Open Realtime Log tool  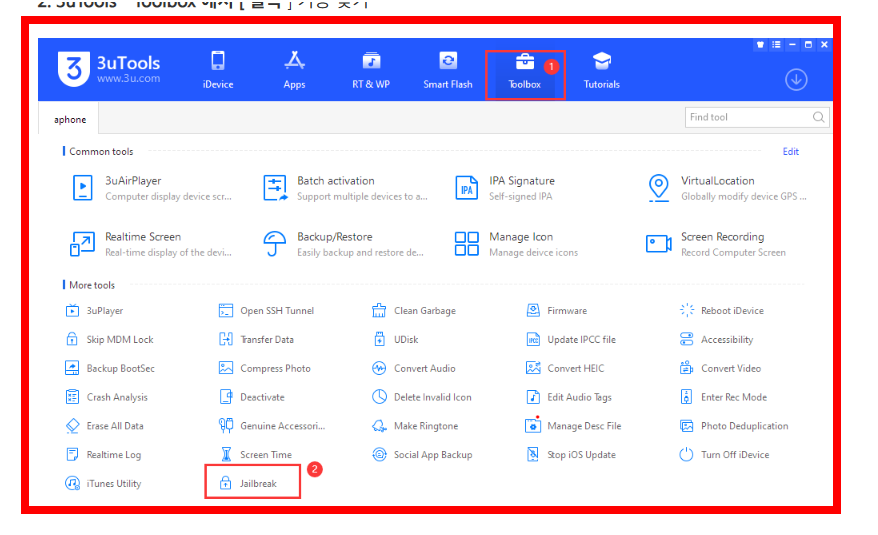click(103, 454)
